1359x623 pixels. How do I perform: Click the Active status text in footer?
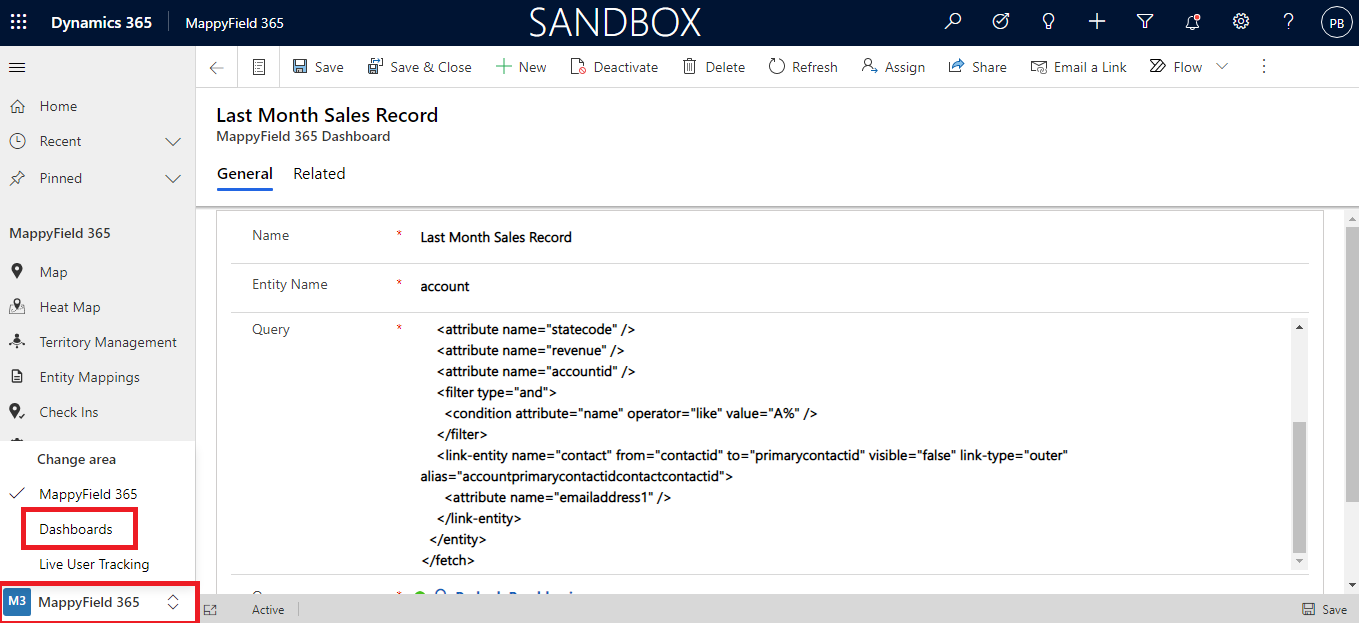pos(268,609)
